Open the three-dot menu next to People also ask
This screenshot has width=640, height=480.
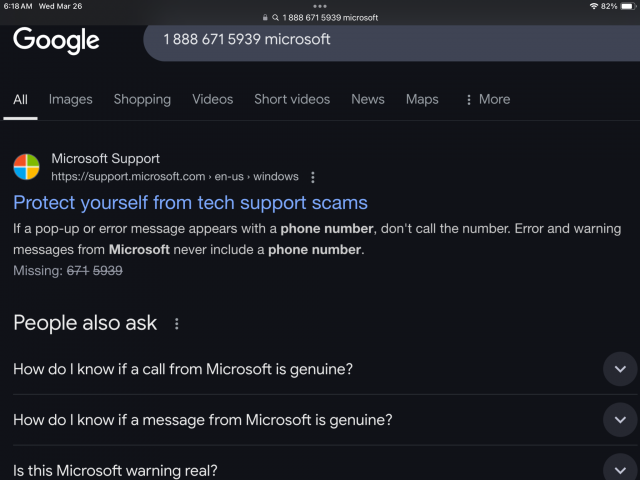(176, 324)
